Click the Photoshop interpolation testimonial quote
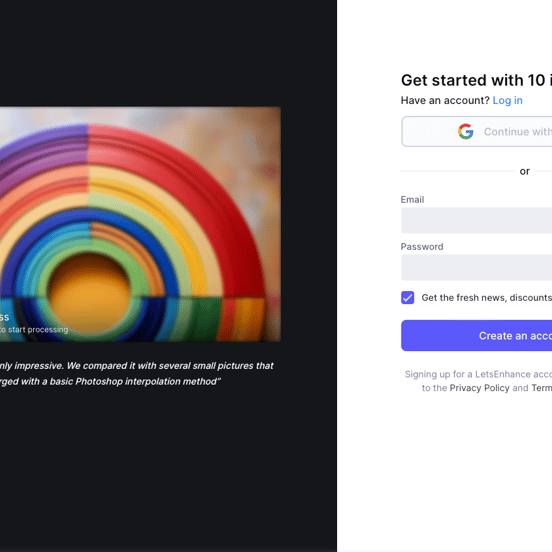Screen dimensions: 552x552 click(x=137, y=374)
